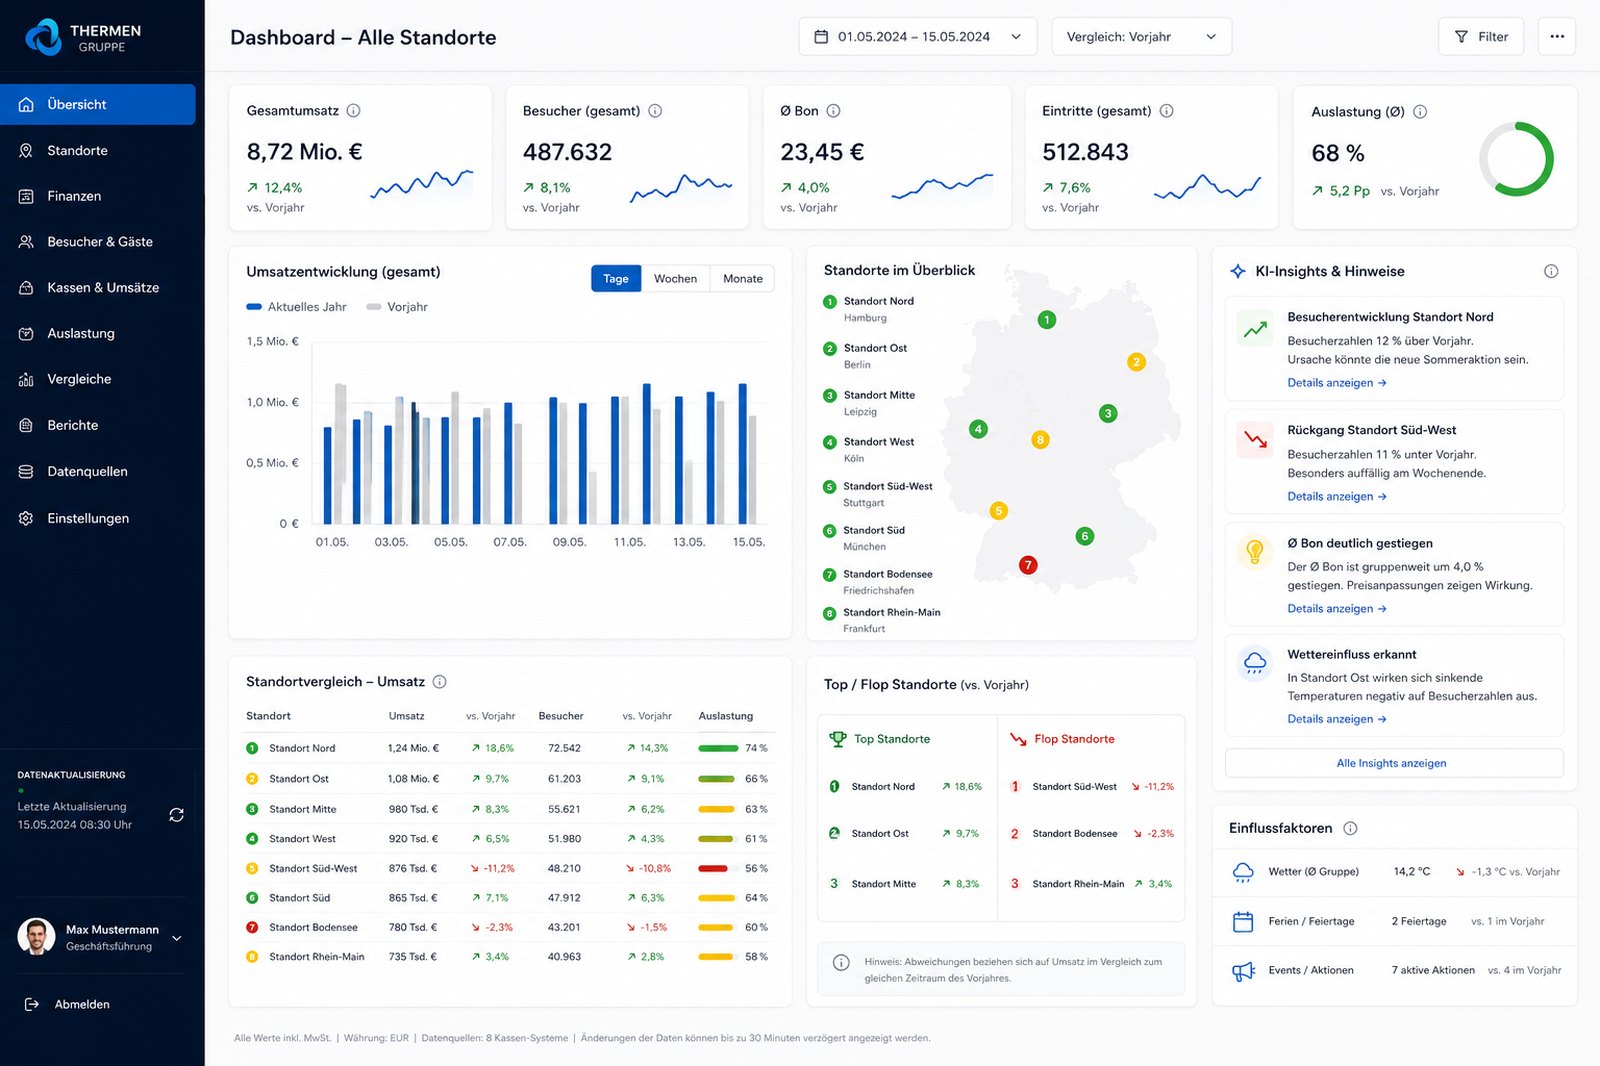The height and width of the screenshot is (1066, 1600).
Task: Show info for Besucher (gesamt)
Action: tap(655, 111)
